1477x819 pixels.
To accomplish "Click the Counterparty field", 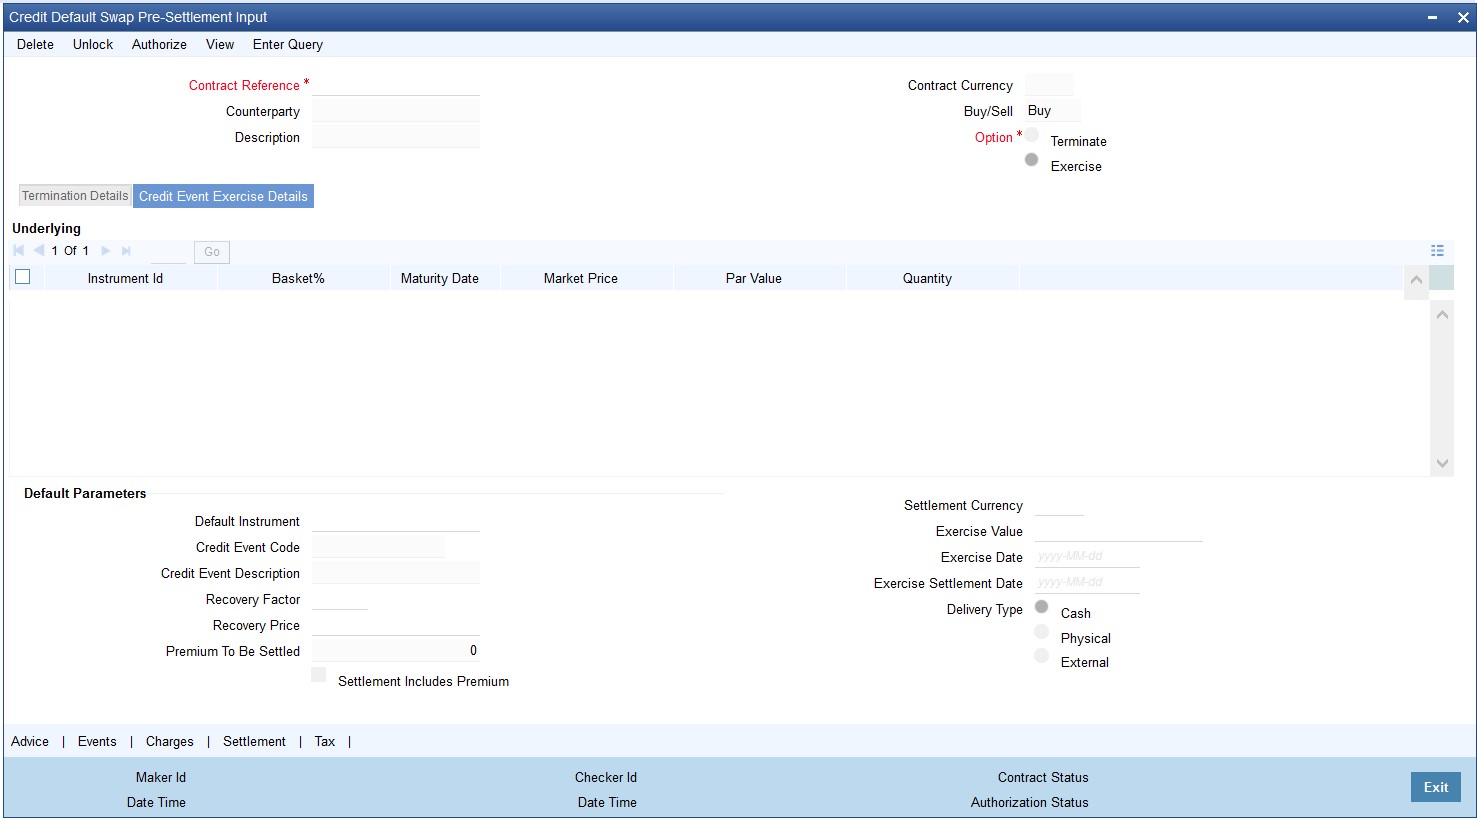I will click(396, 111).
